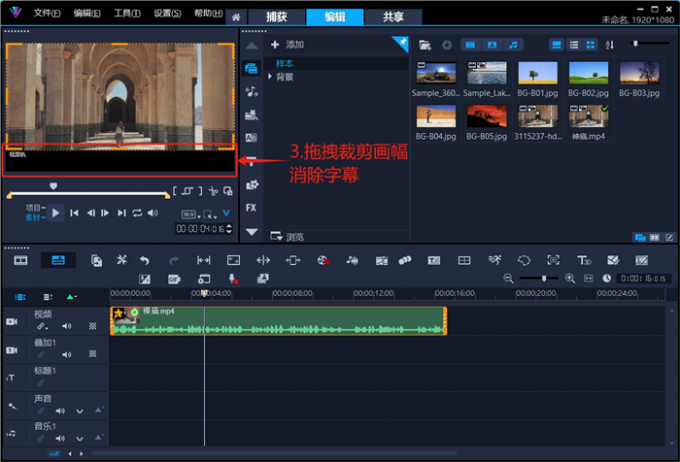Import media files folder icon
This screenshot has width=680, height=462.
tap(425, 45)
